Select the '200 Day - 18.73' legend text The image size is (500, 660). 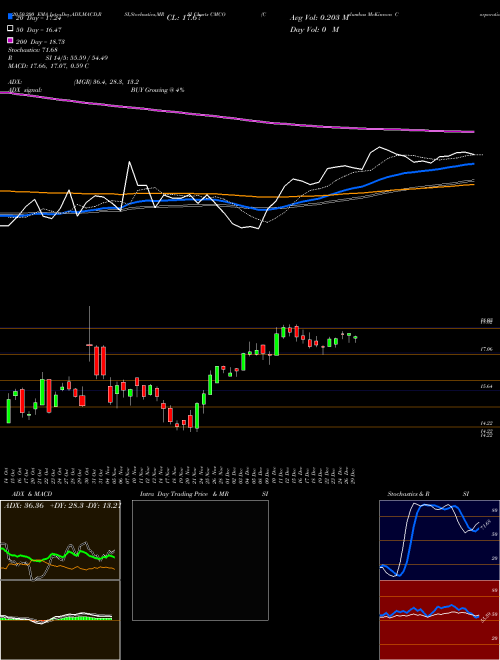coord(40,42)
